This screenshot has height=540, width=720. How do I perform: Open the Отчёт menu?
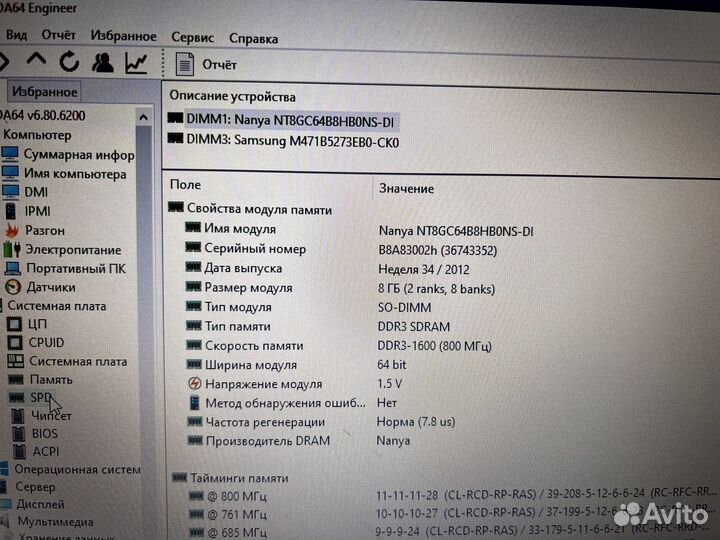click(58, 35)
